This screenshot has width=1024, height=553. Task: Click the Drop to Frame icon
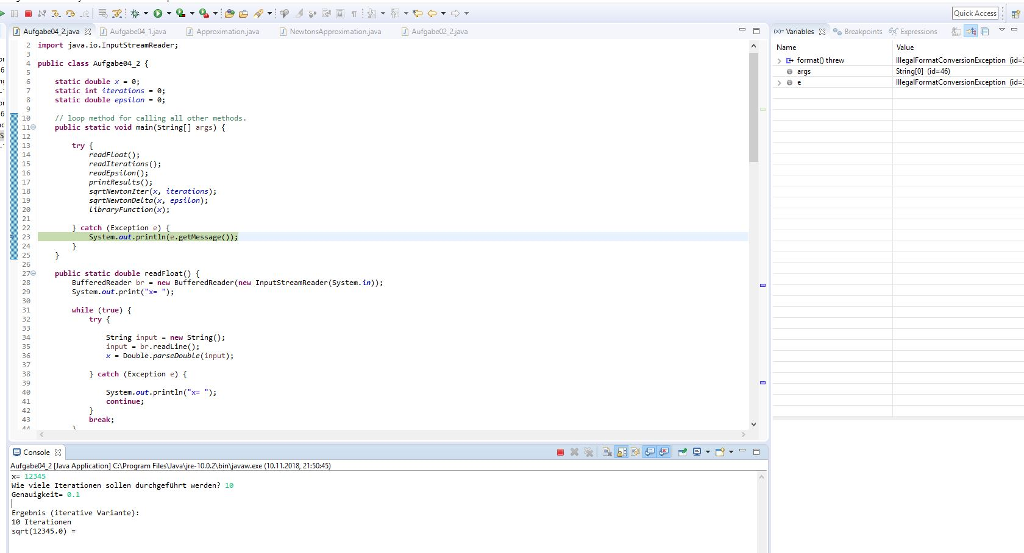pos(103,13)
